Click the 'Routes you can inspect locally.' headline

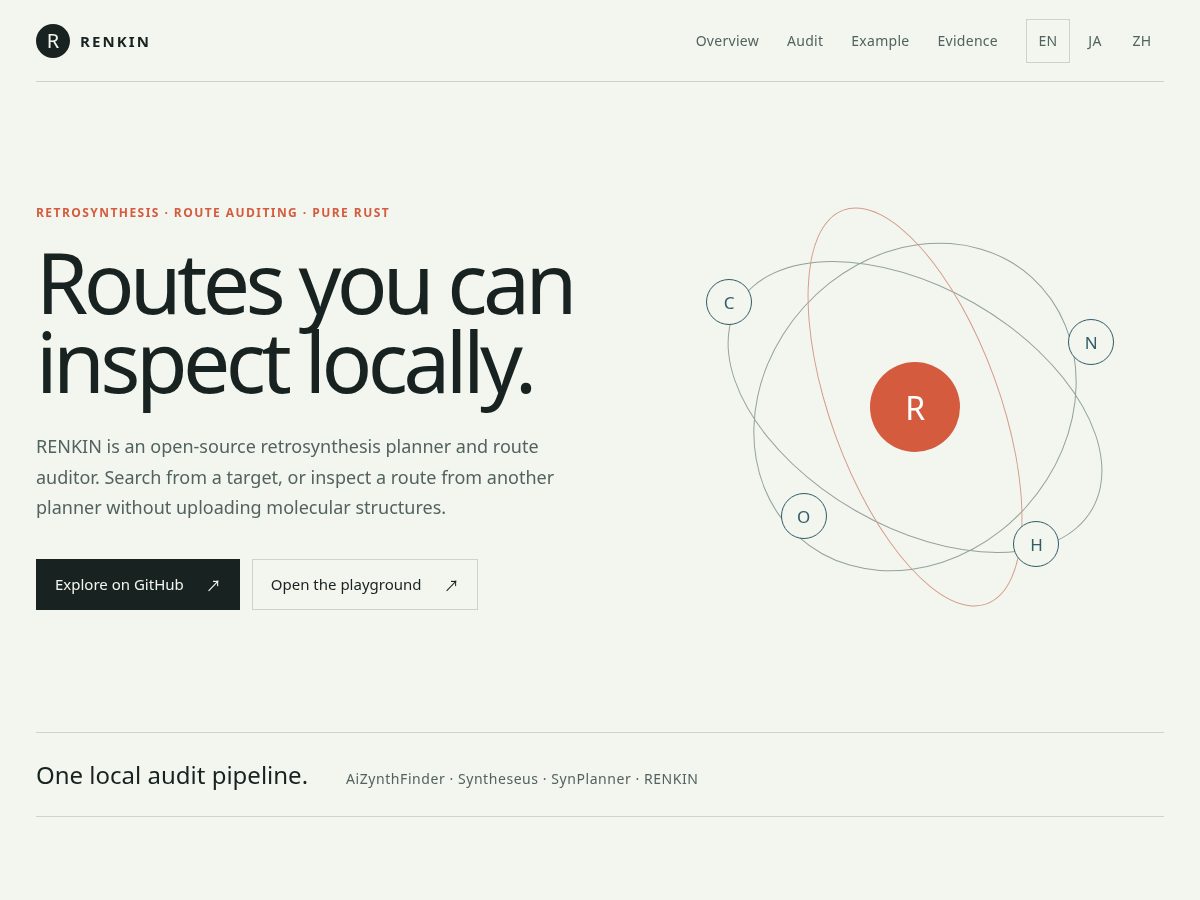(305, 324)
